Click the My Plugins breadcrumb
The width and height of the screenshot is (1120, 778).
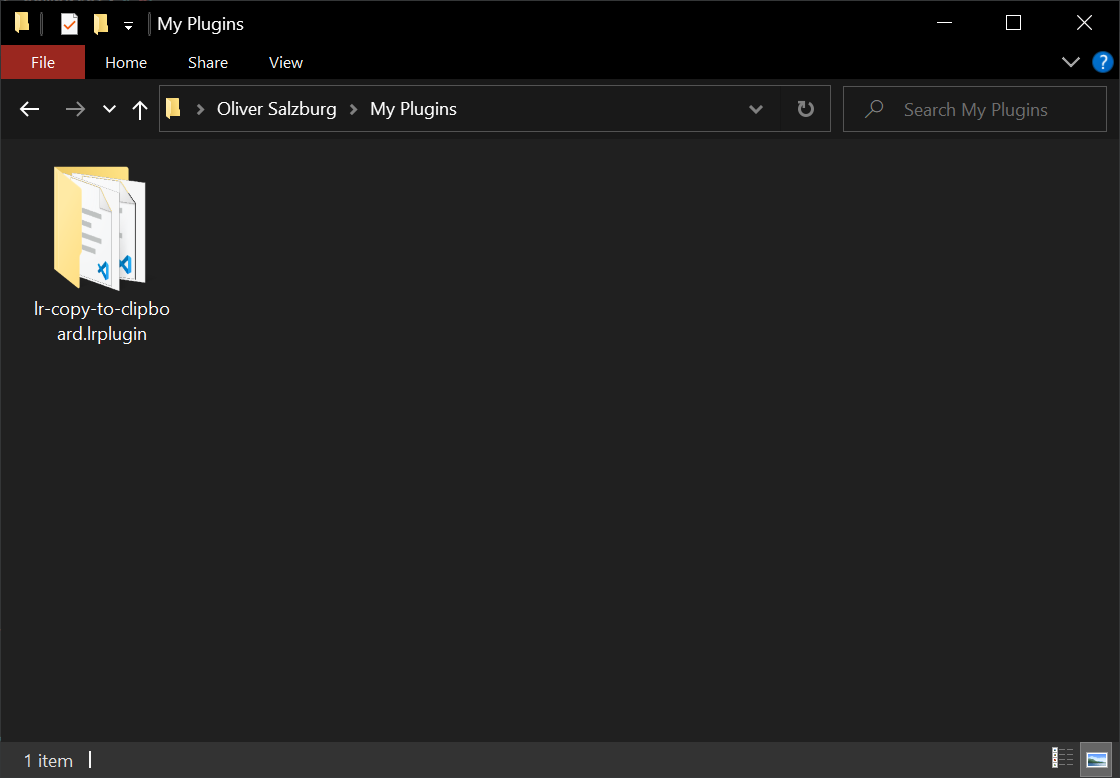point(413,109)
